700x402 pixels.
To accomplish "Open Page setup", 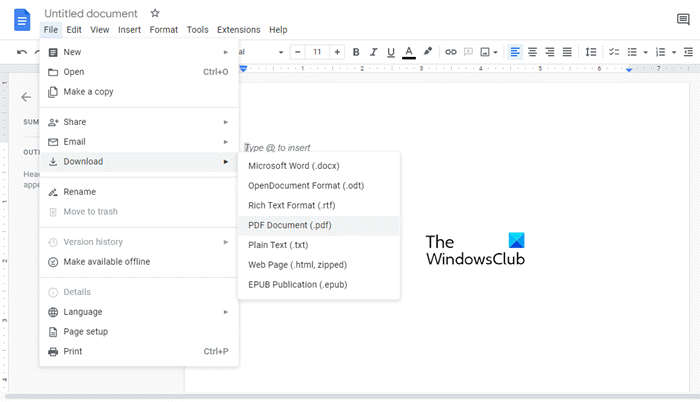I will coord(139,331).
